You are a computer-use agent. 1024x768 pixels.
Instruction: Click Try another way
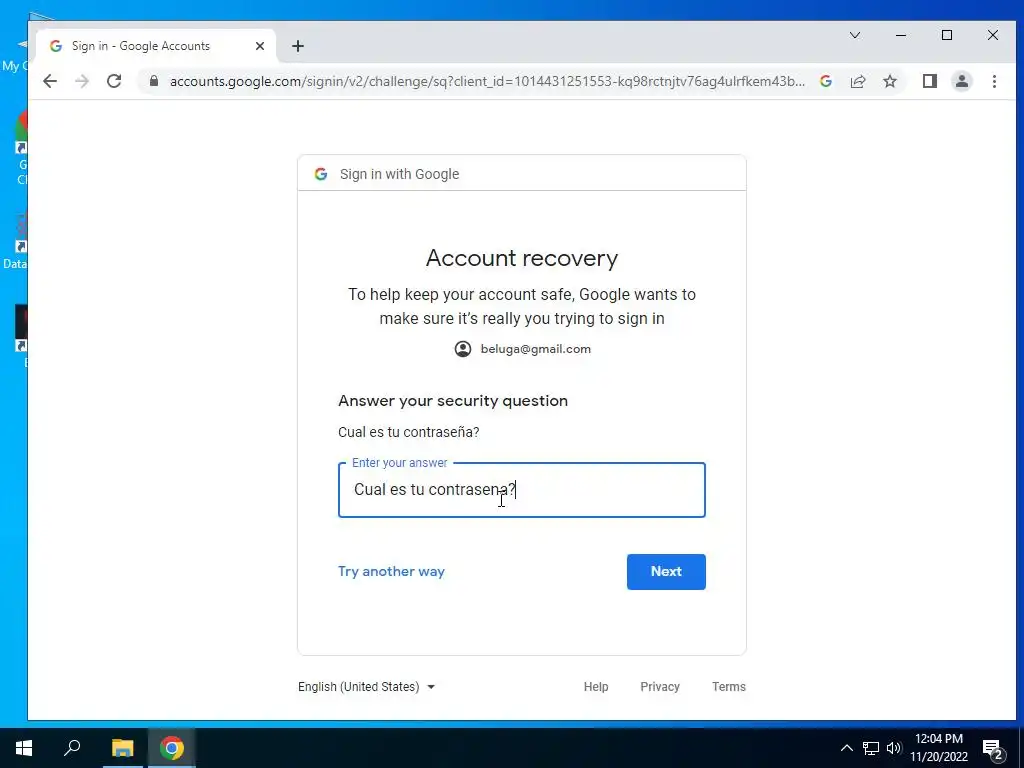coord(391,571)
